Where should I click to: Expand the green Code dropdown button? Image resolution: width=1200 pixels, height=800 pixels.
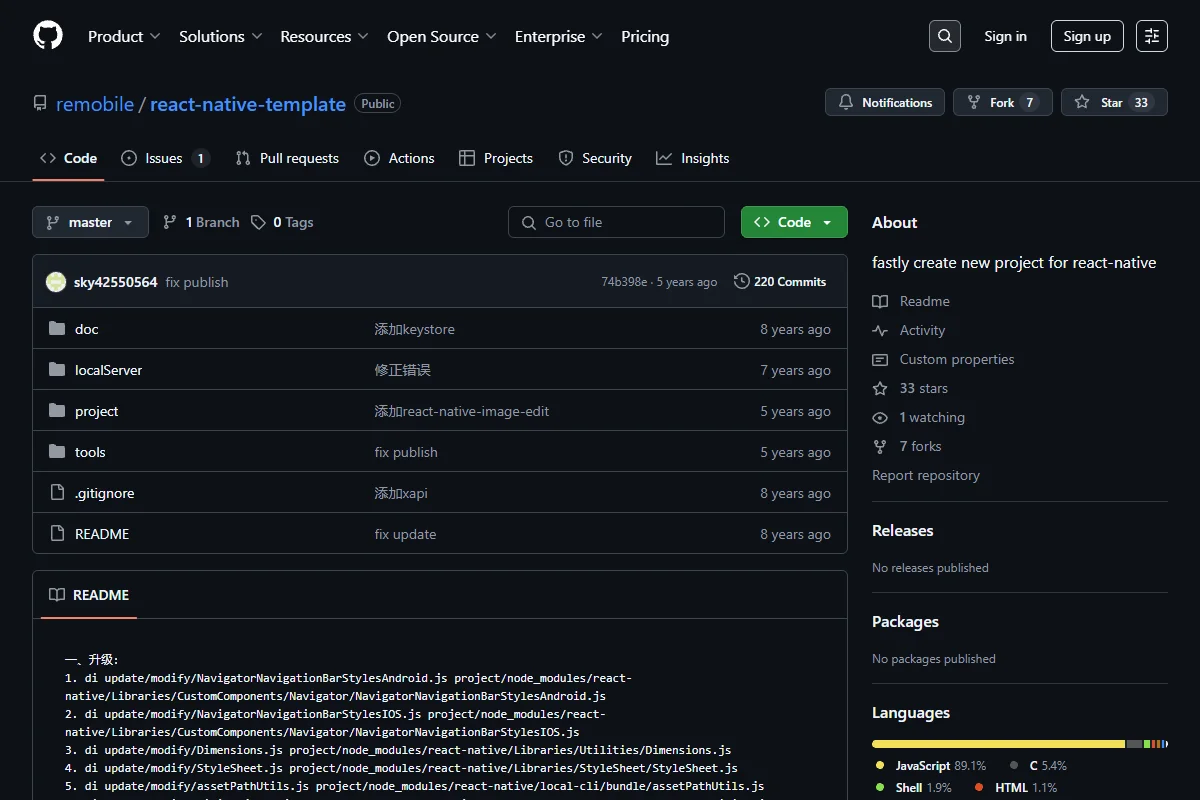pos(794,222)
